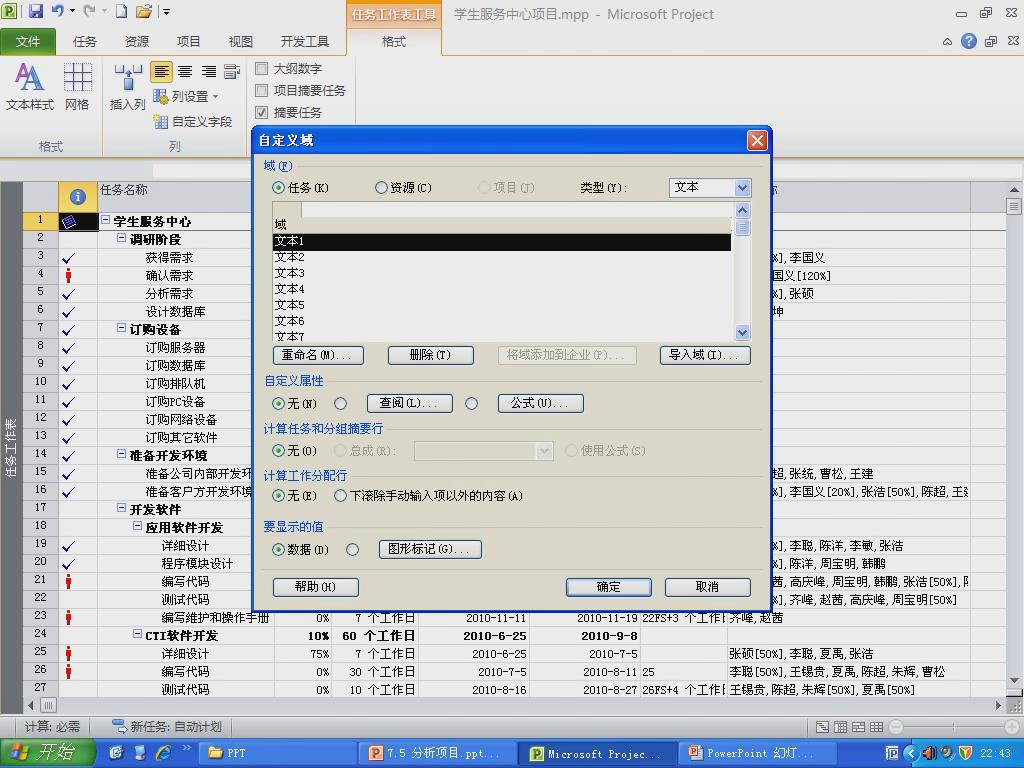
Task: Switch to the 项目 ribbon tab
Action: point(188,42)
